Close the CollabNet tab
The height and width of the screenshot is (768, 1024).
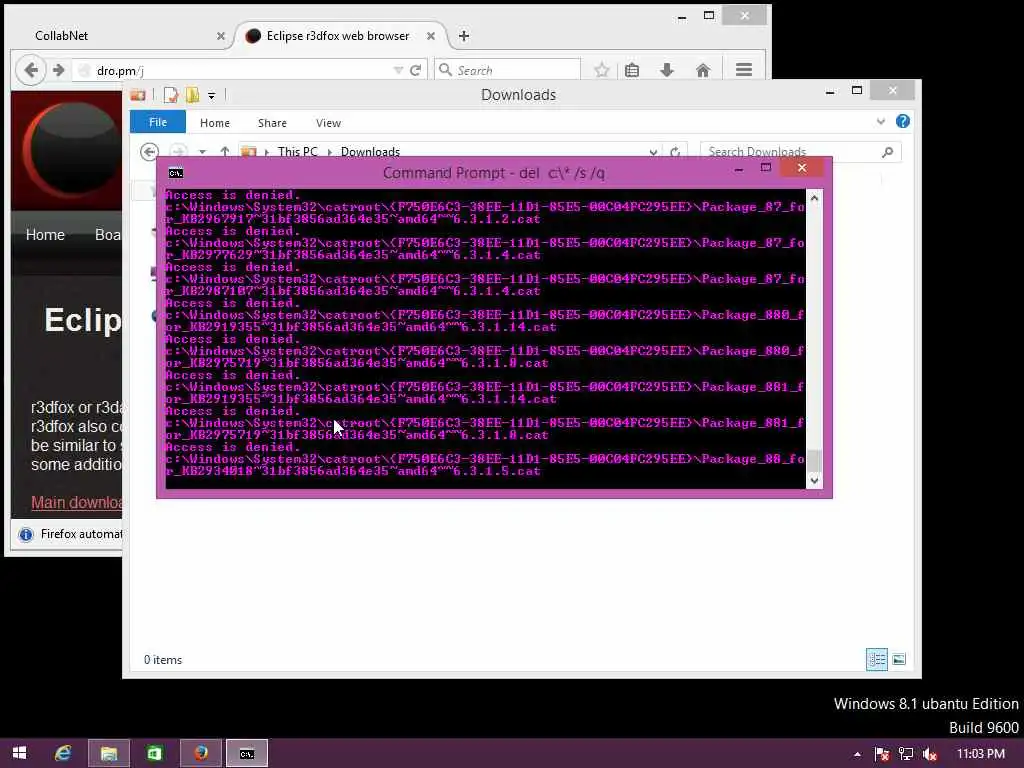[221, 36]
